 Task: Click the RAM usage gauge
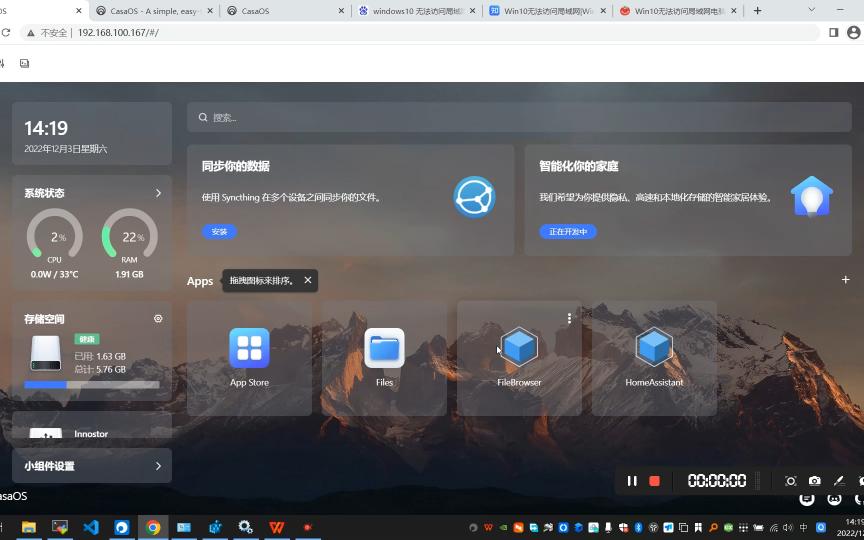click(129, 235)
